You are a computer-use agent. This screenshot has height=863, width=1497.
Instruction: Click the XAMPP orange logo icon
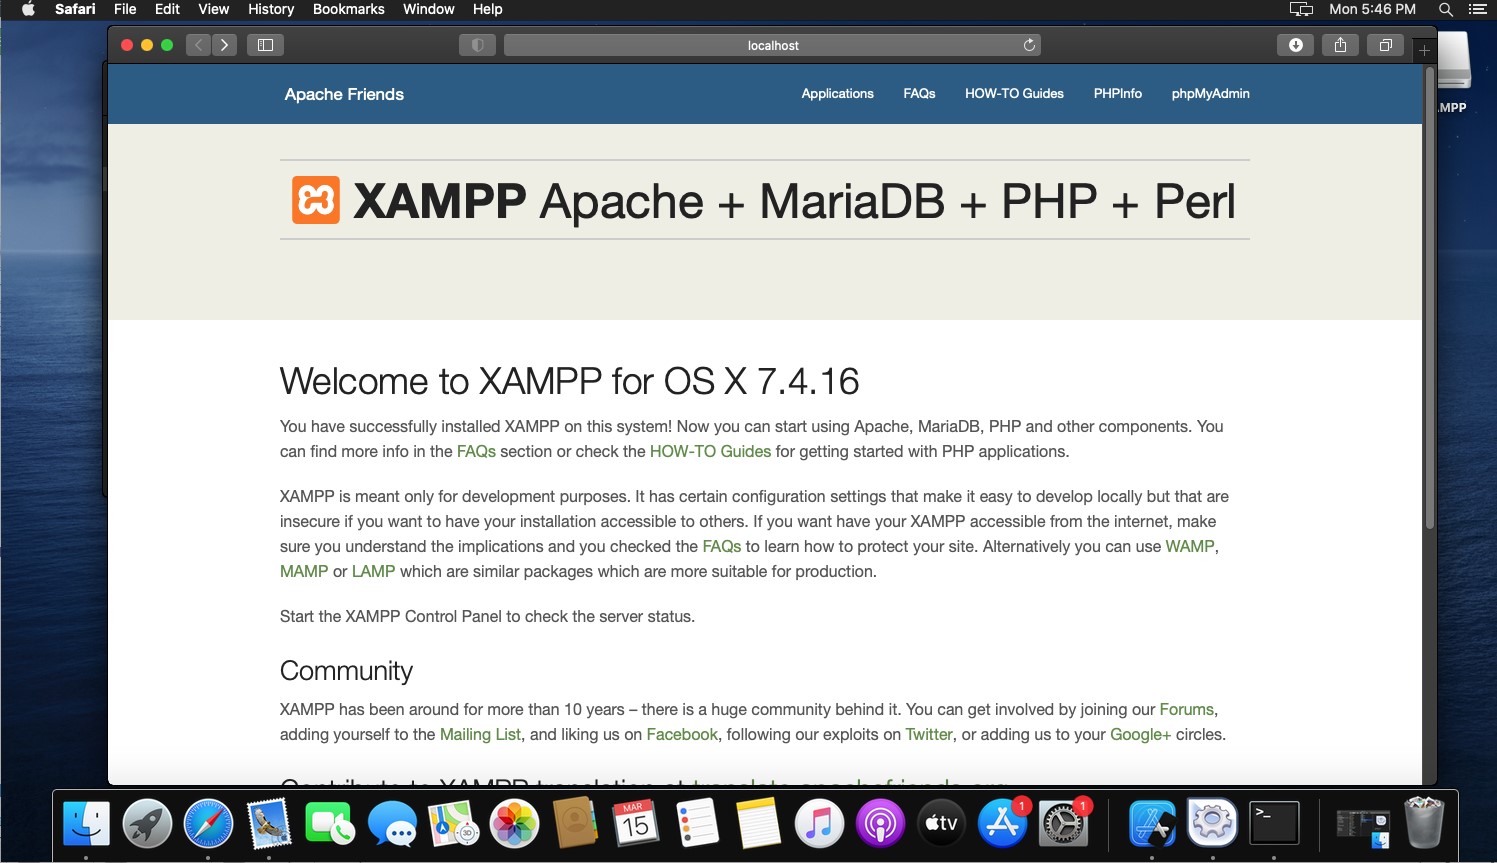316,200
